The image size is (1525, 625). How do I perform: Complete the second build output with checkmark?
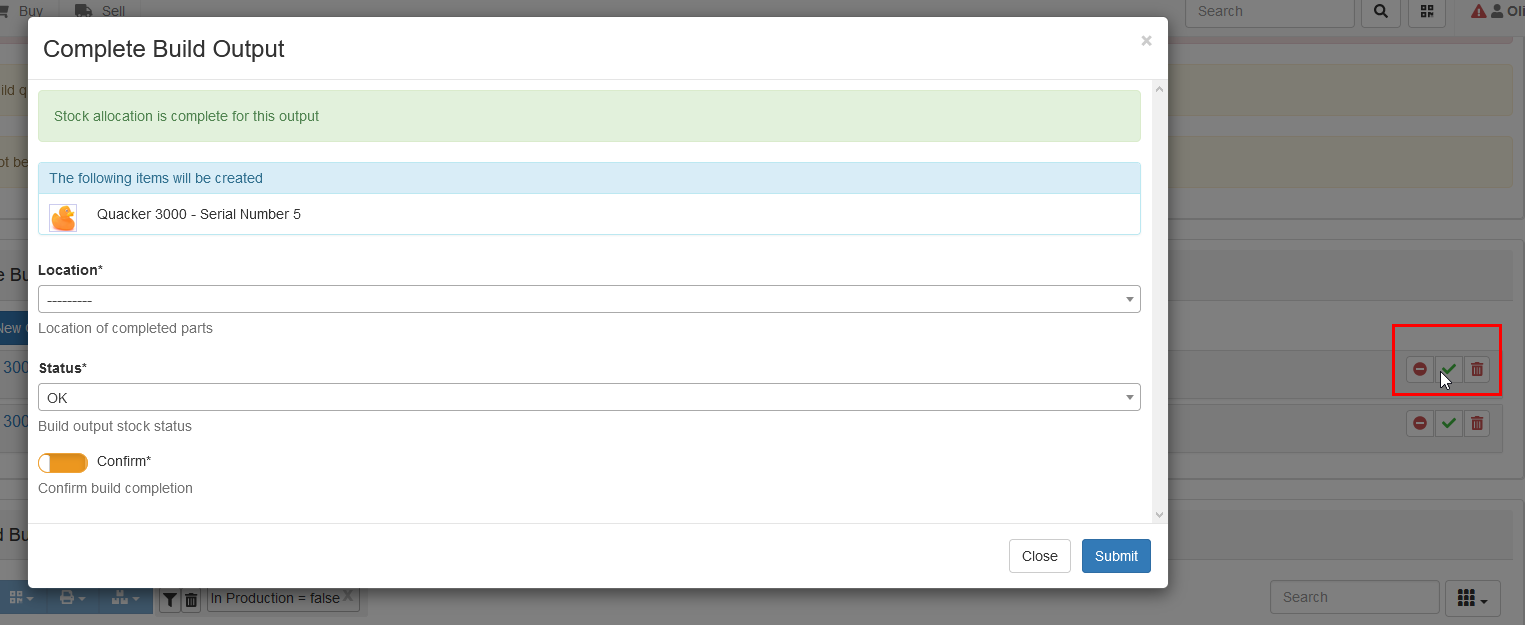point(1448,423)
